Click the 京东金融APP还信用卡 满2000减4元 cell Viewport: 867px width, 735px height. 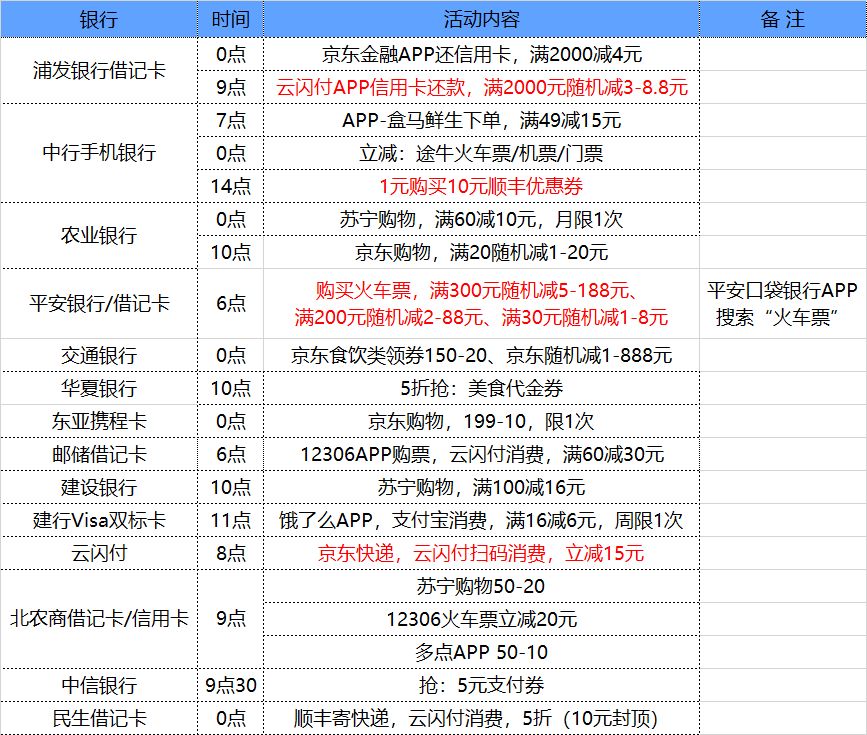482,54
